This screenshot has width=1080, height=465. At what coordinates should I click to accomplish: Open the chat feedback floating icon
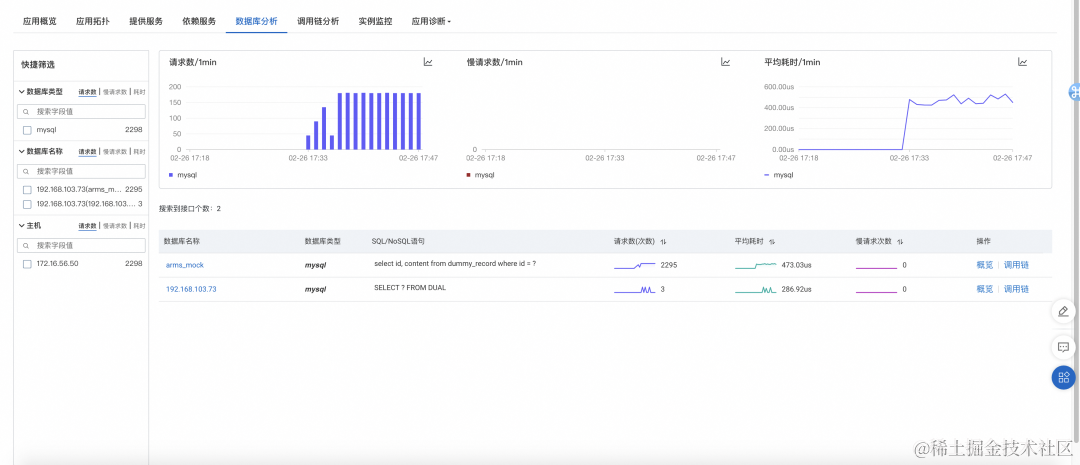click(x=1063, y=347)
